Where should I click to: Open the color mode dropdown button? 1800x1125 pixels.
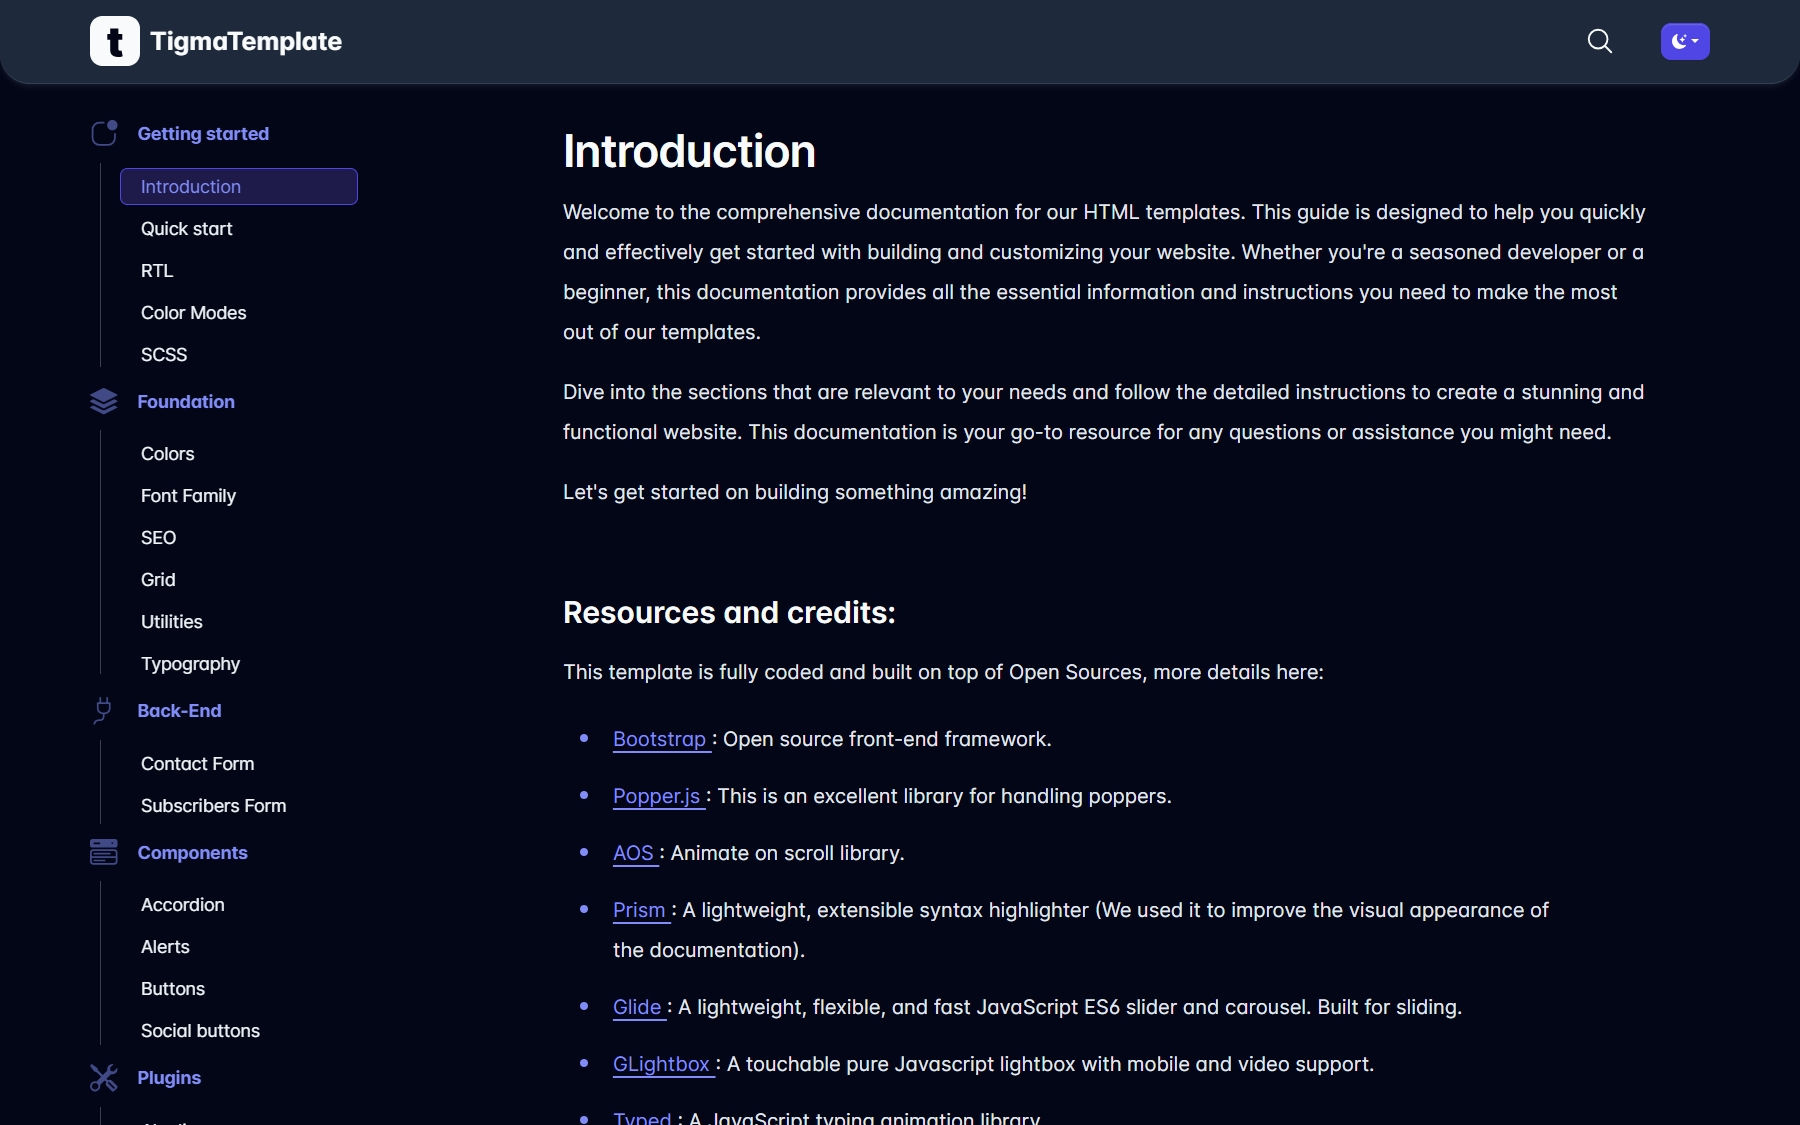coord(1685,41)
